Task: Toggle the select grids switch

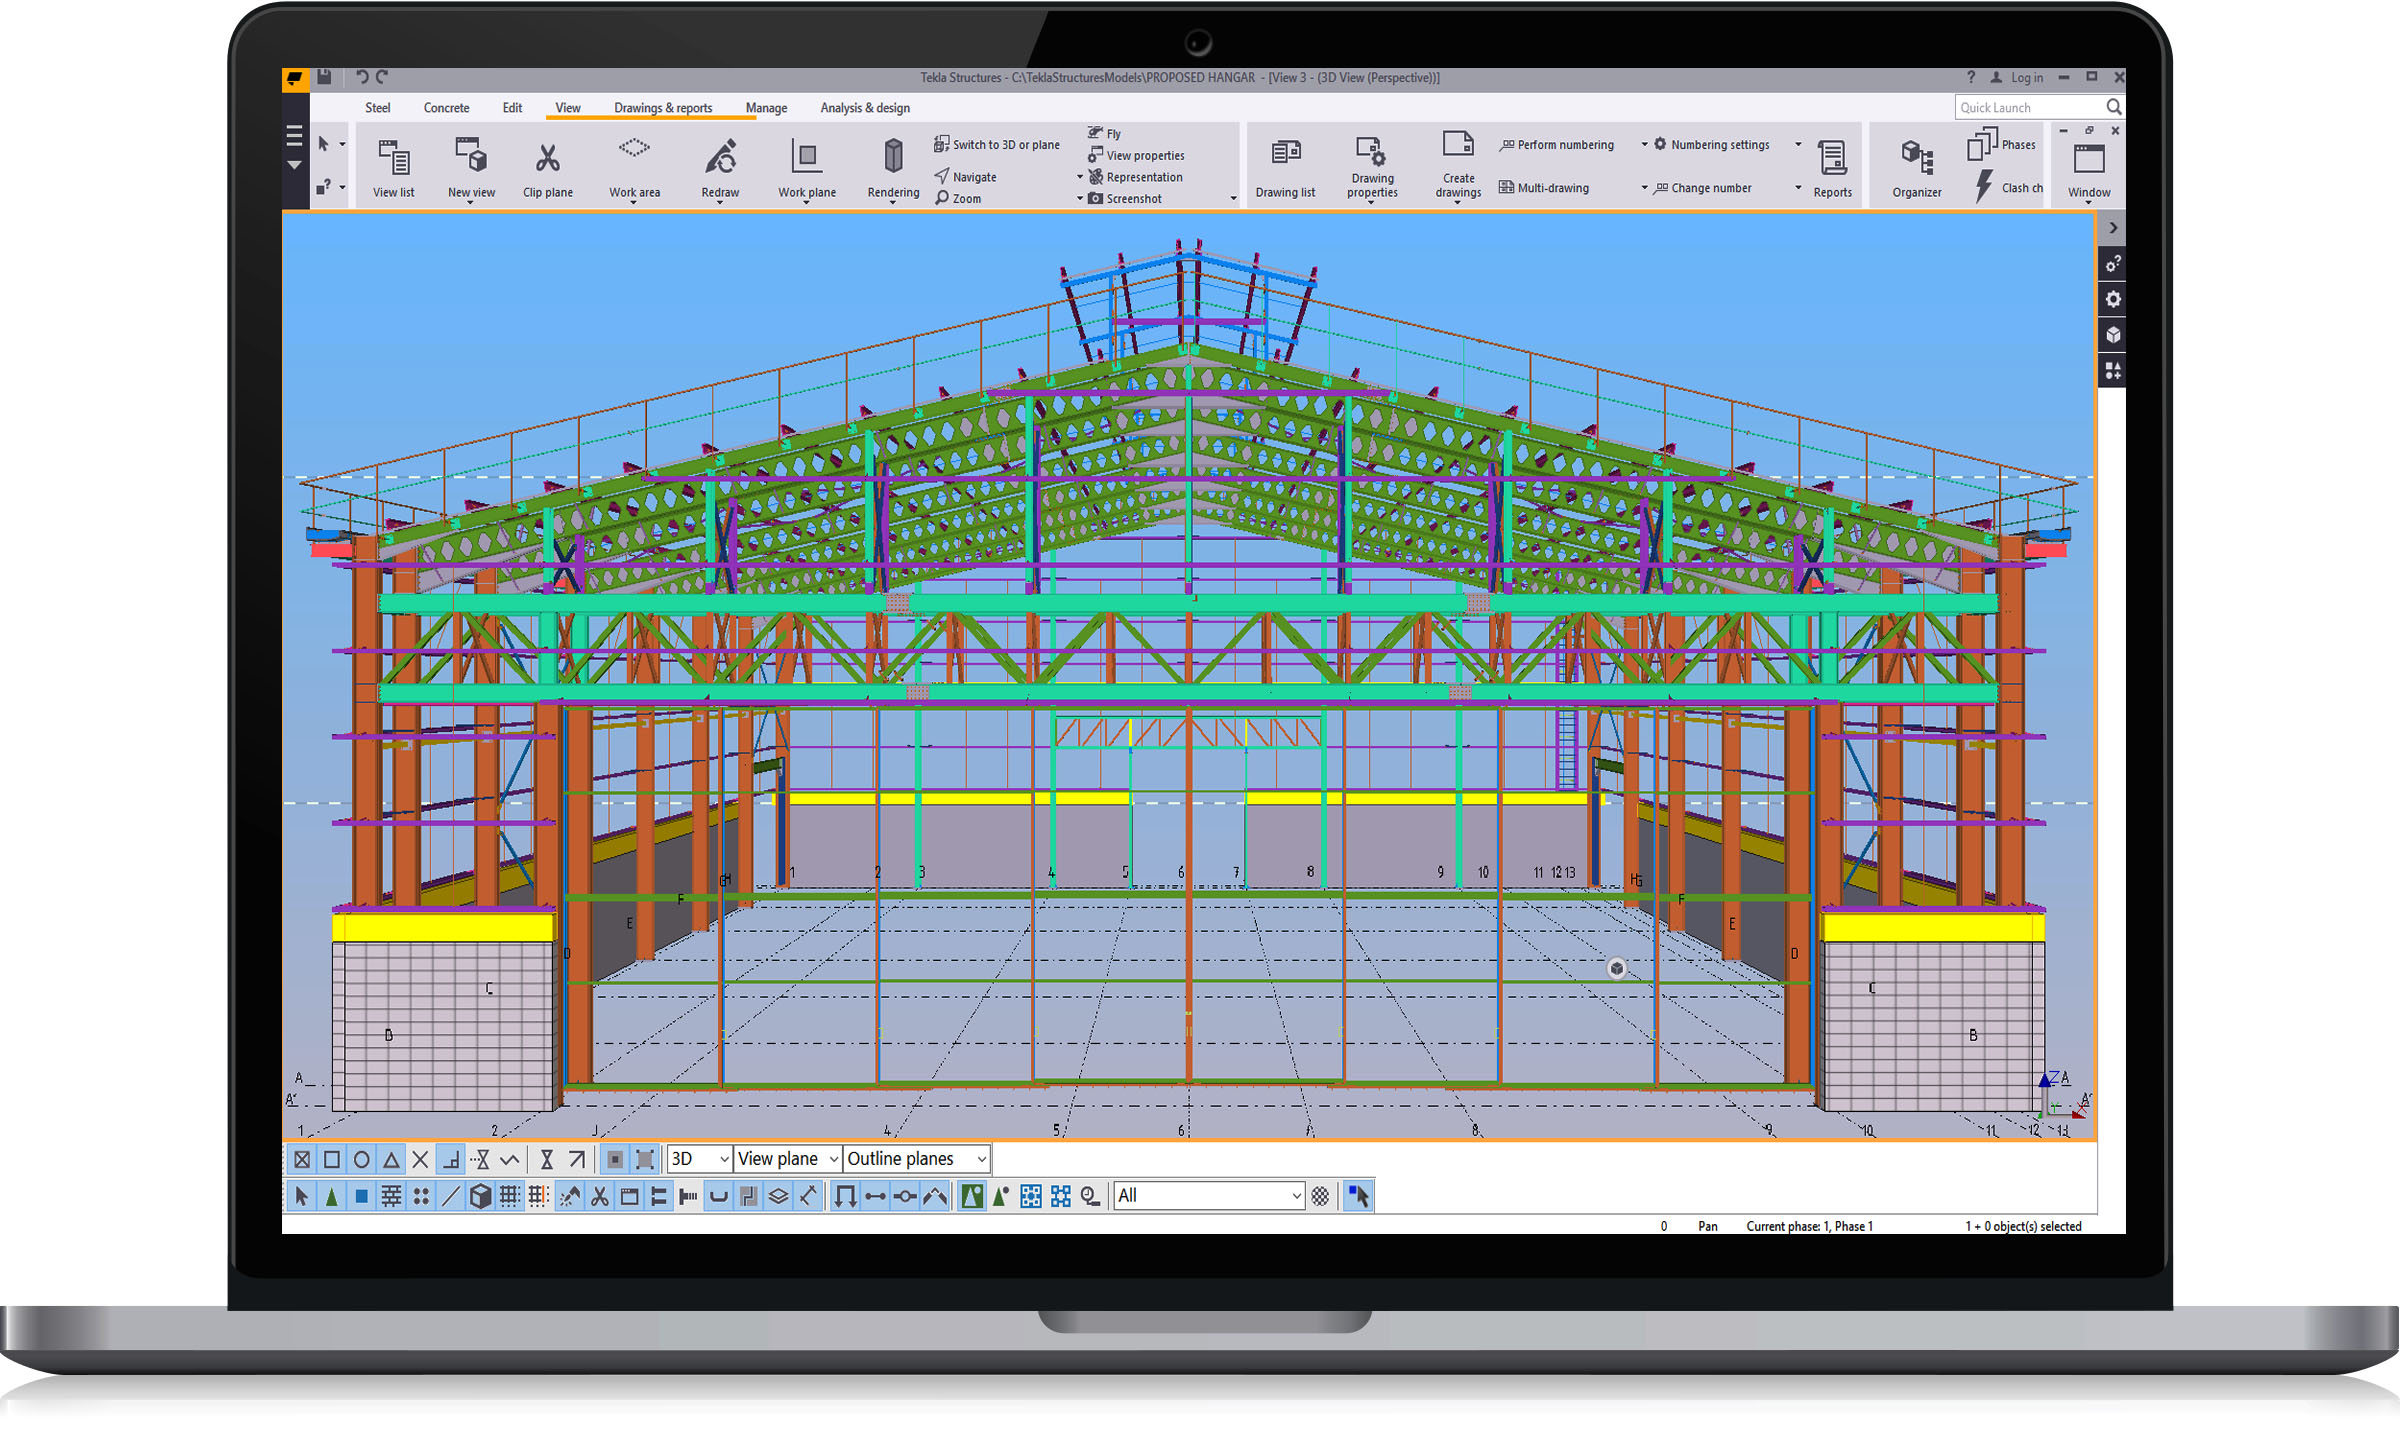Action: 509,1196
